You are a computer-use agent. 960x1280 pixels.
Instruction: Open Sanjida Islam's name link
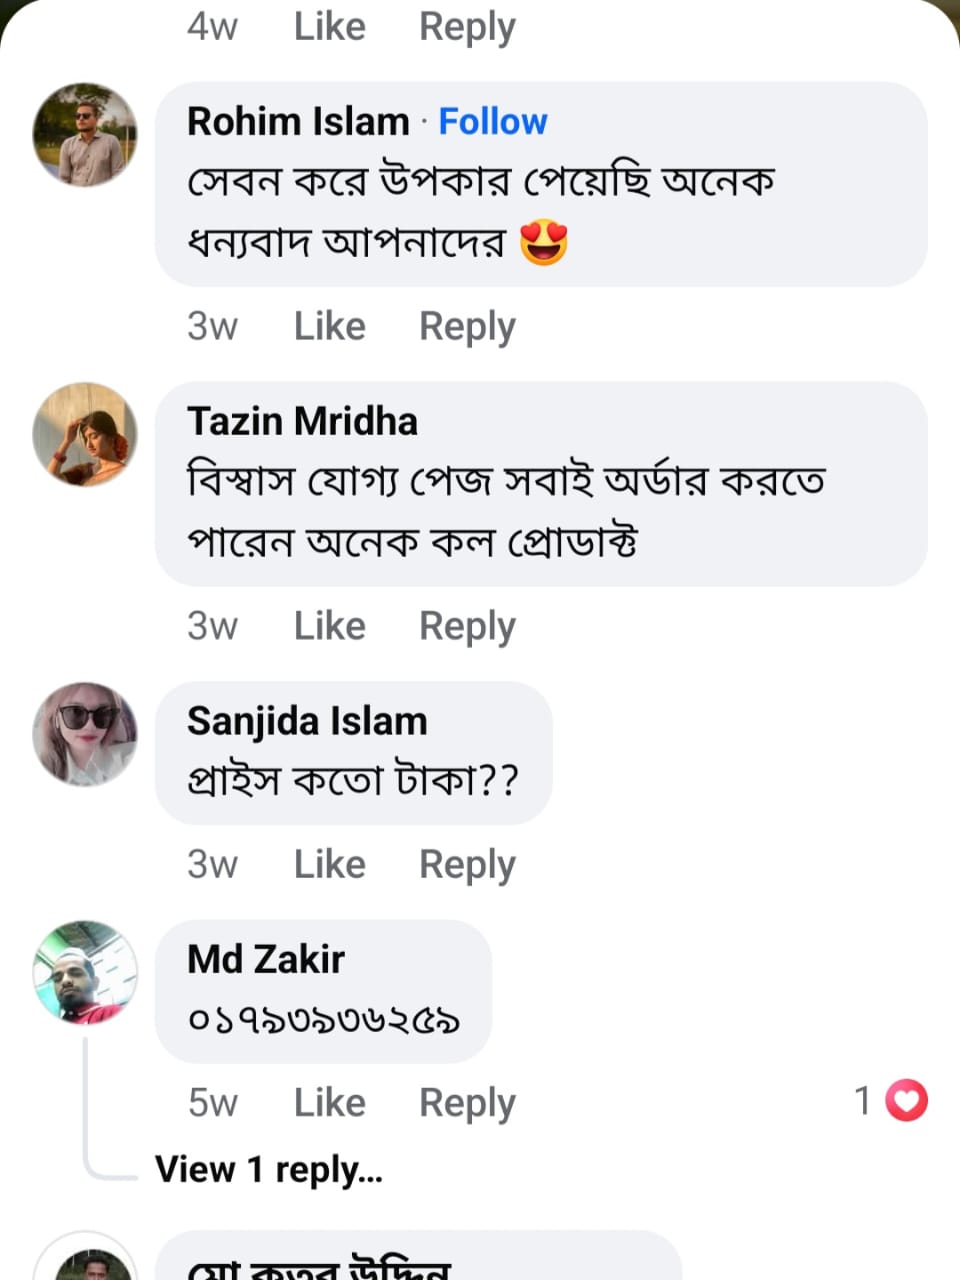pyautogui.click(x=307, y=721)
